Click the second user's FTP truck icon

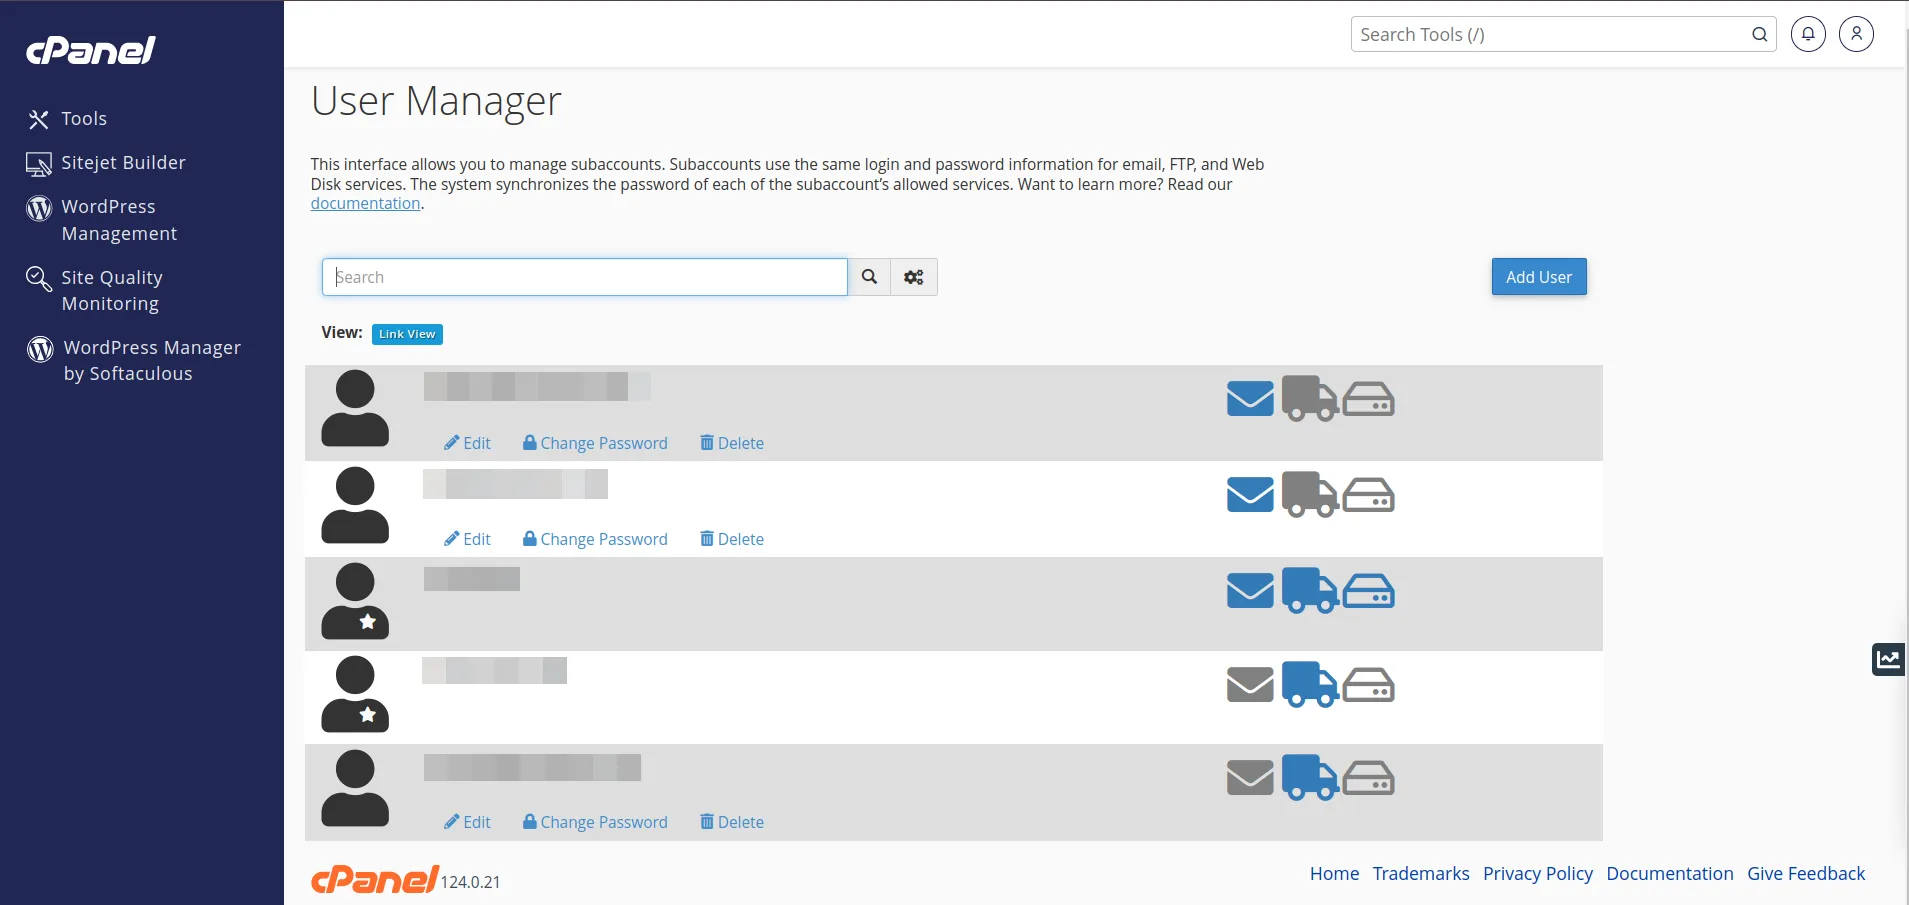pos(1310,494)
